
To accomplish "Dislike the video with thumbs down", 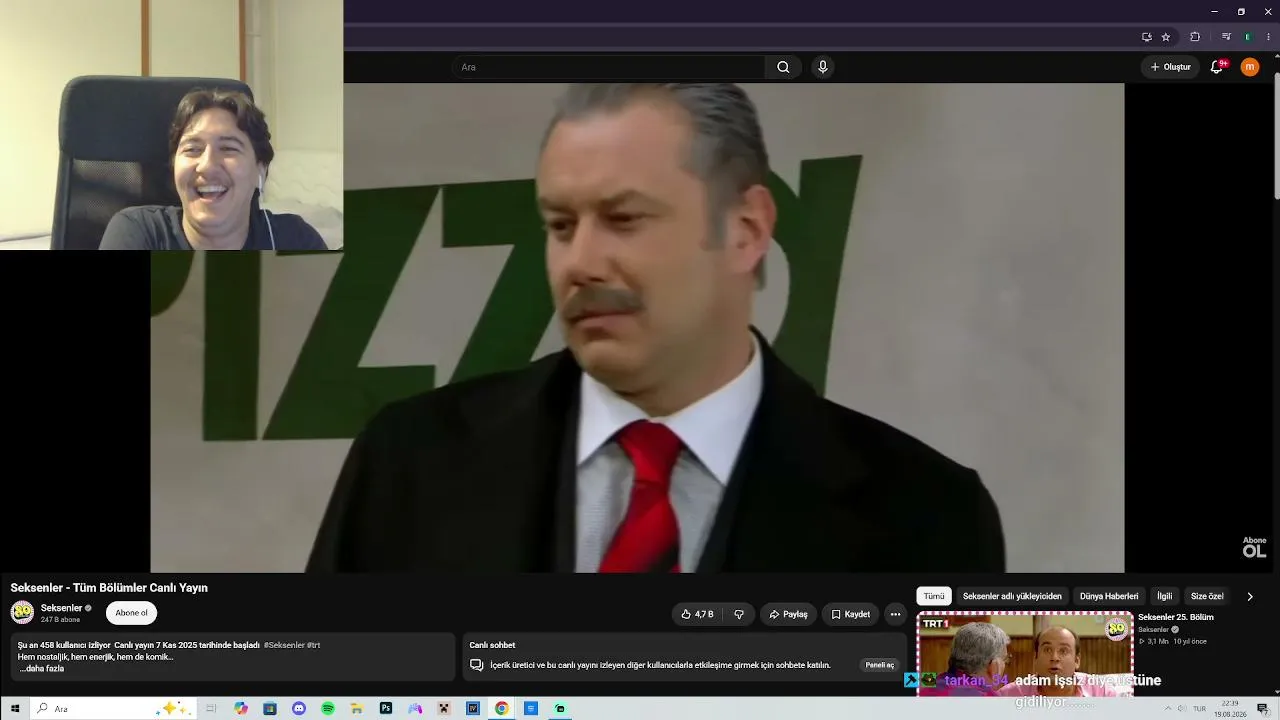I will point(739,614).
